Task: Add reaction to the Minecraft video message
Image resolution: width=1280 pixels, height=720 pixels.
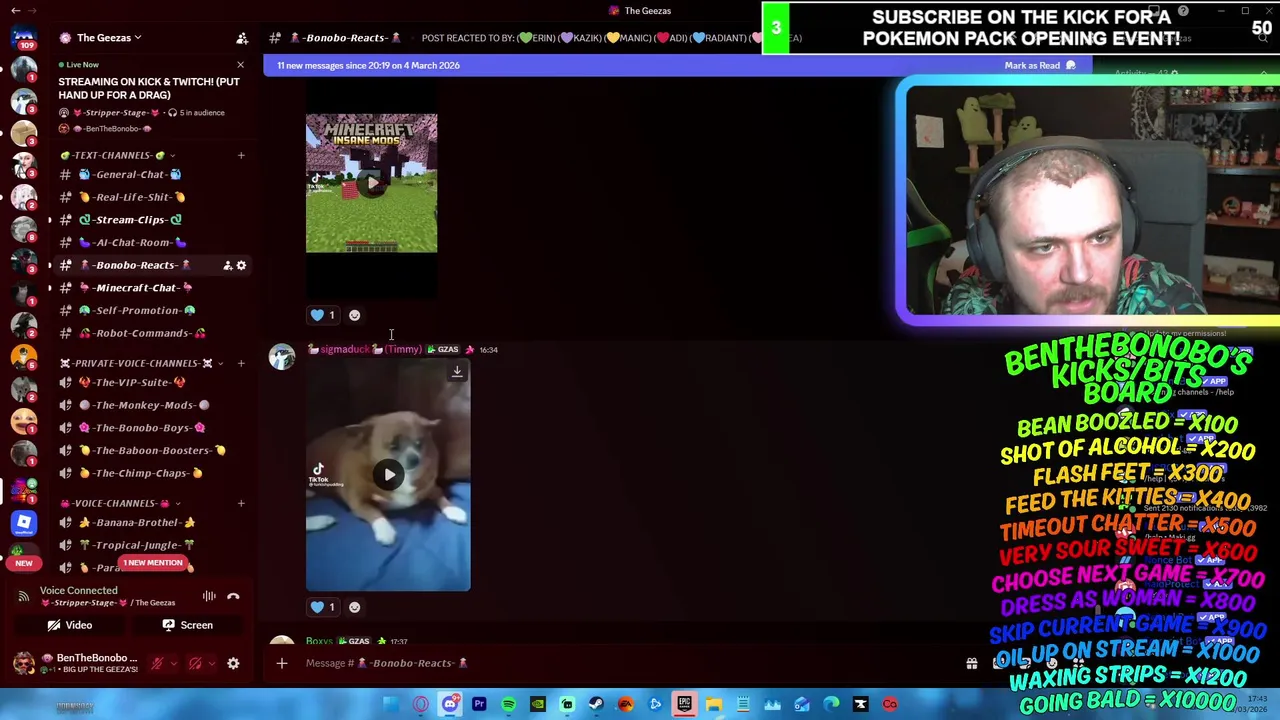Action: (354, 315)
